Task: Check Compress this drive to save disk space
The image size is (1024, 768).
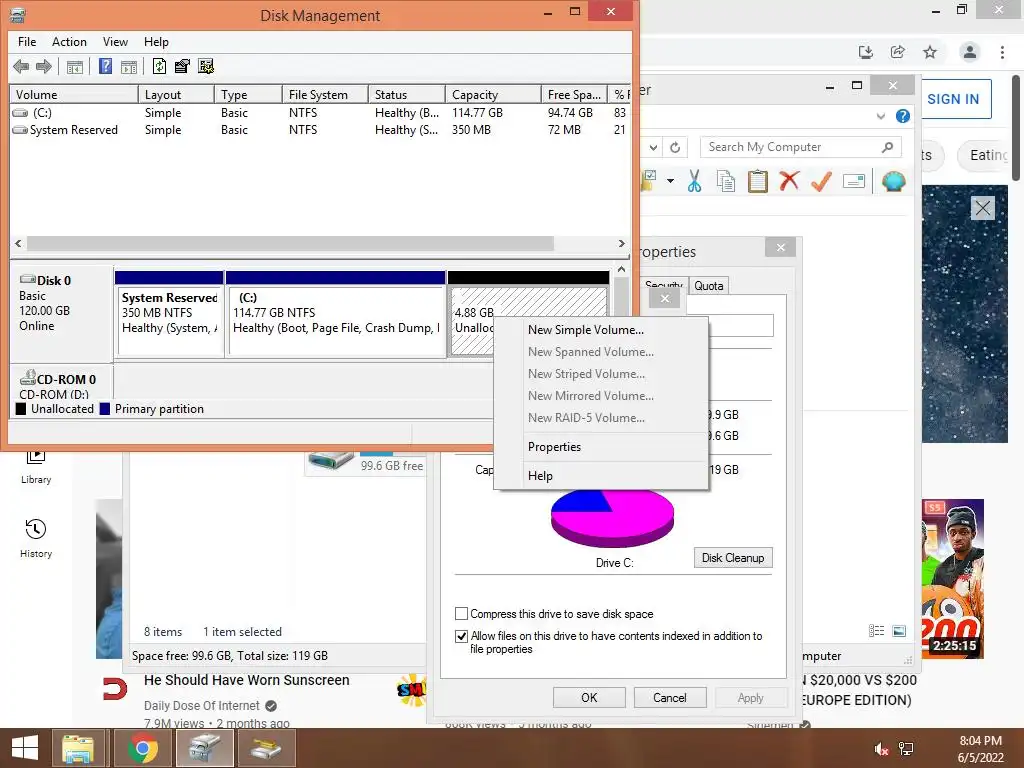Action: 461,614
